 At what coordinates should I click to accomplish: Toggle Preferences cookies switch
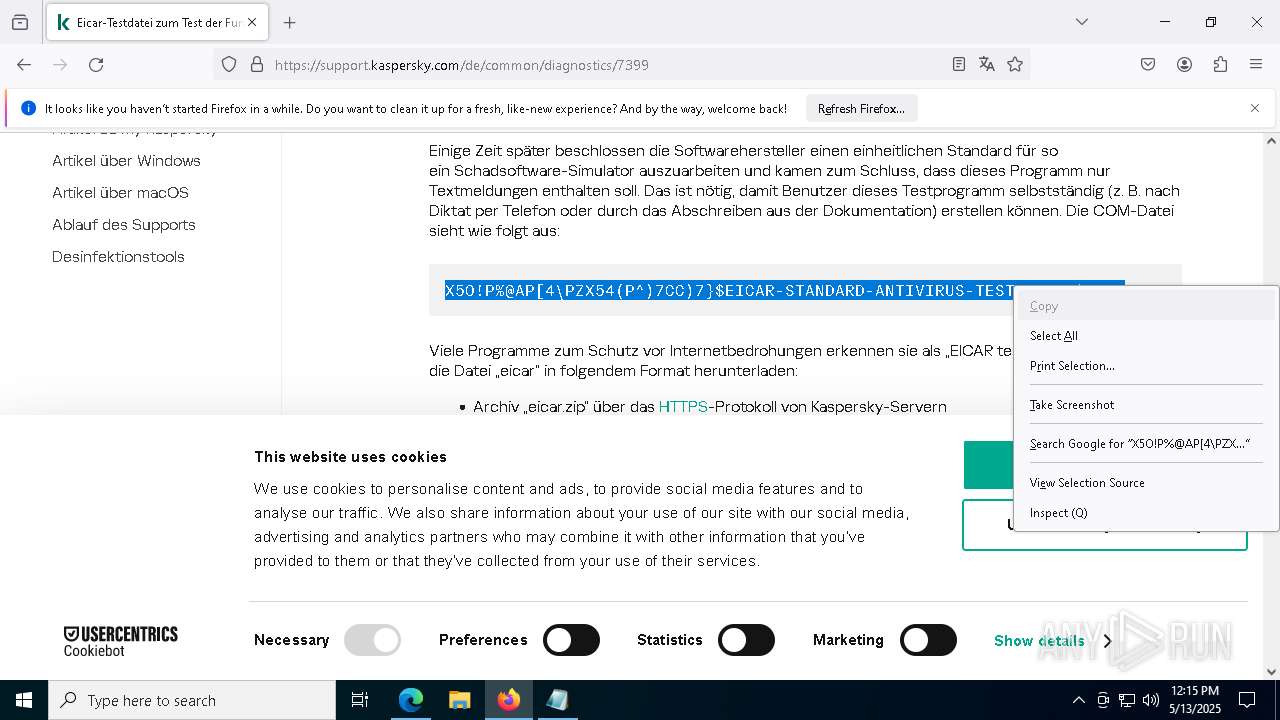571,640
